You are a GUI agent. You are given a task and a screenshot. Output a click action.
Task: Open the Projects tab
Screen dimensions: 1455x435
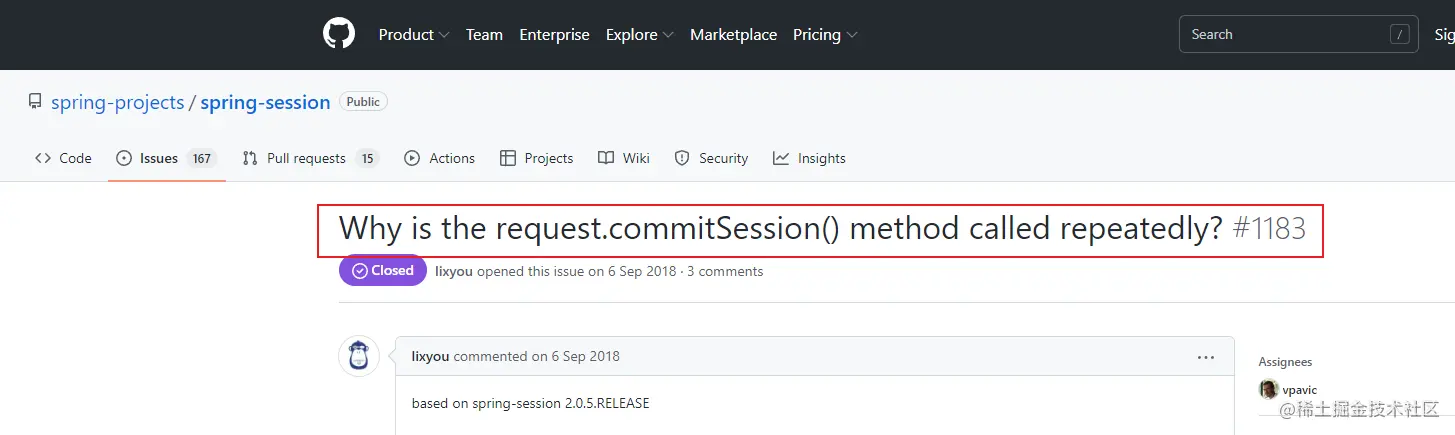(536, 158)
